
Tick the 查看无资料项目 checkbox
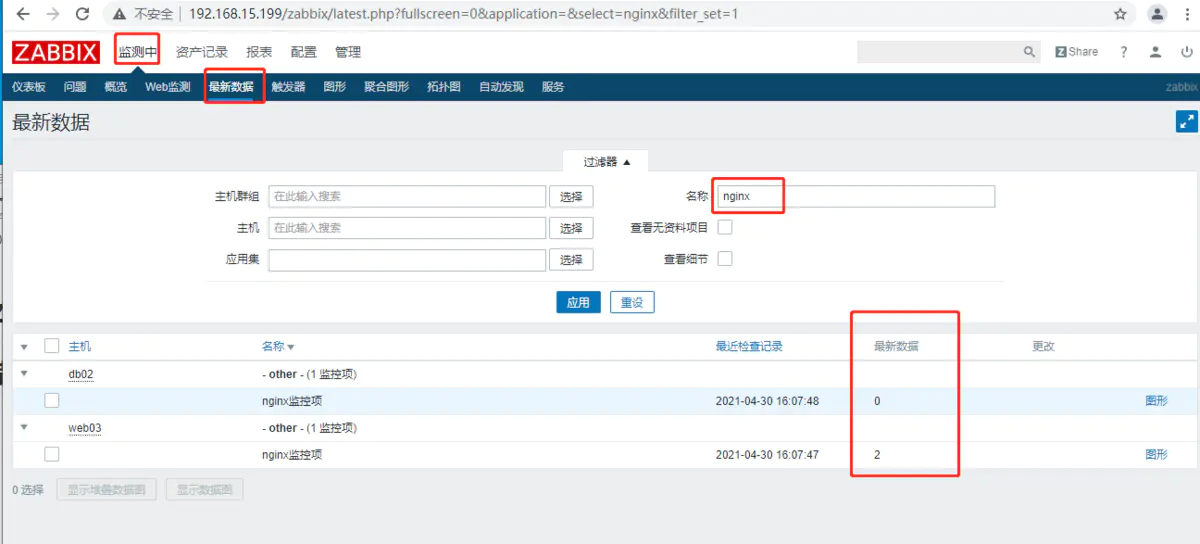pyautogui.click(x=726, y=227)
